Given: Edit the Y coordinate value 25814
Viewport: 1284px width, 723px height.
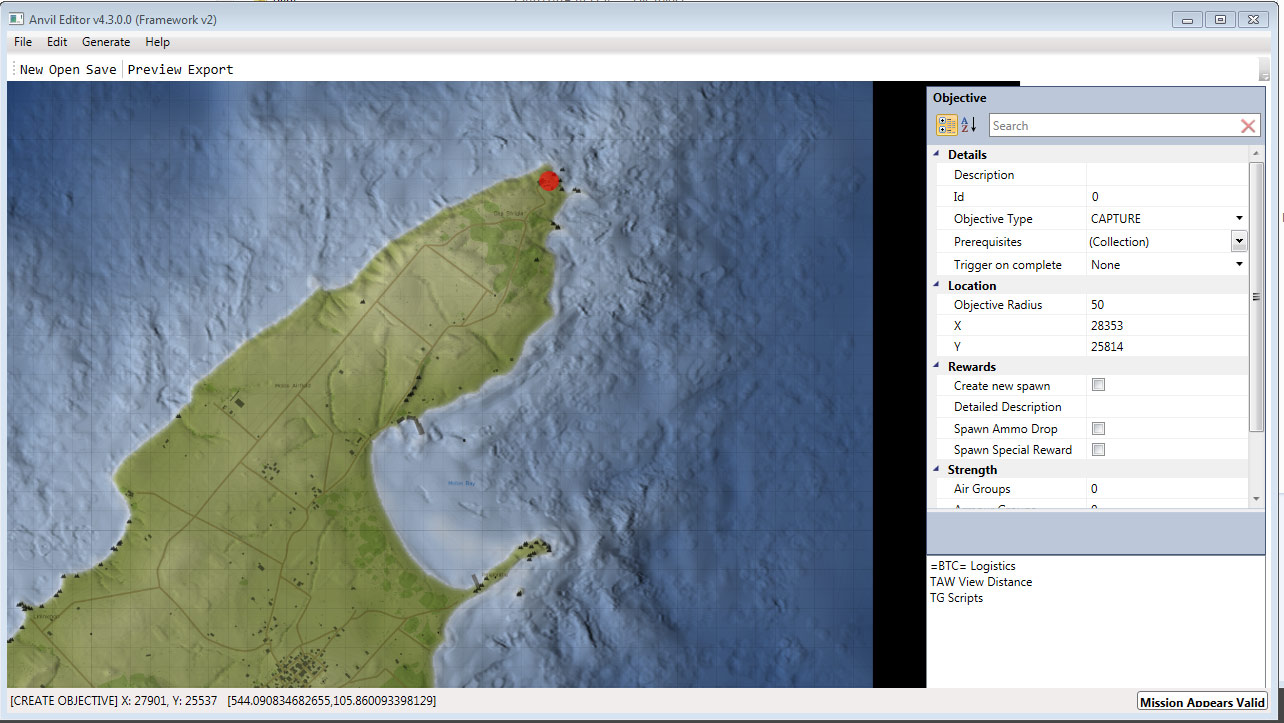Looking at the screenshot, I should click(1167, 346).
